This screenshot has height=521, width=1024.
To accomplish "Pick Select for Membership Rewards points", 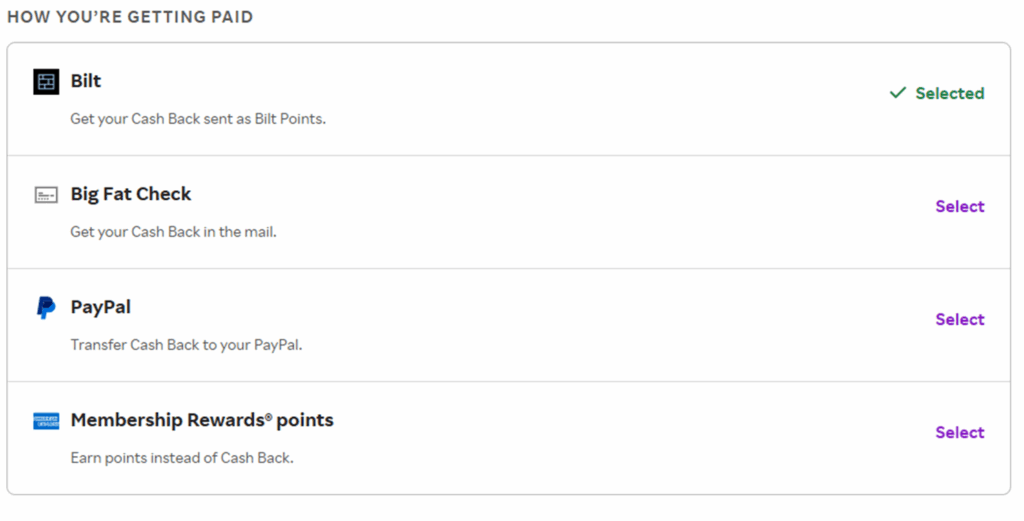I will (959, 433).
